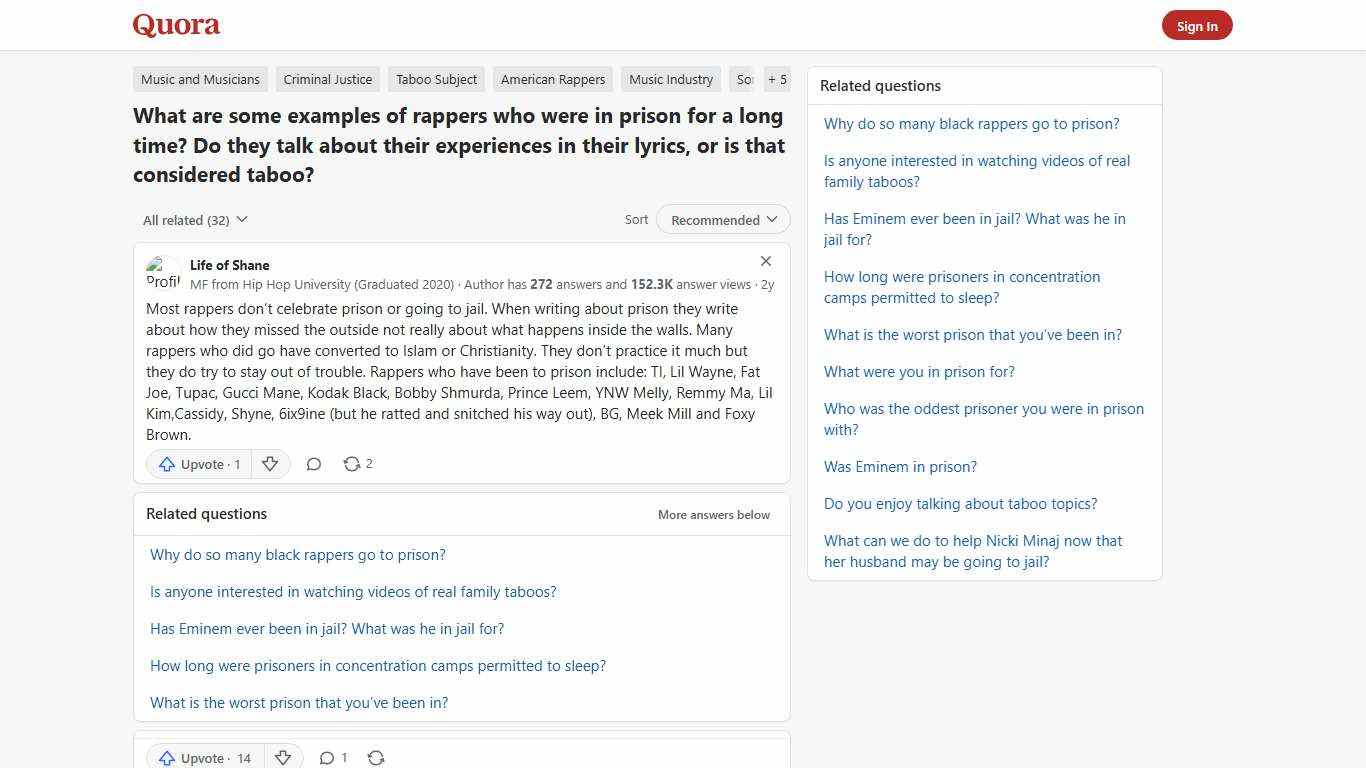The width and height of the screenshot is (1366, 768).
Task: Click the Quora logo
Action: click(176, 25)
